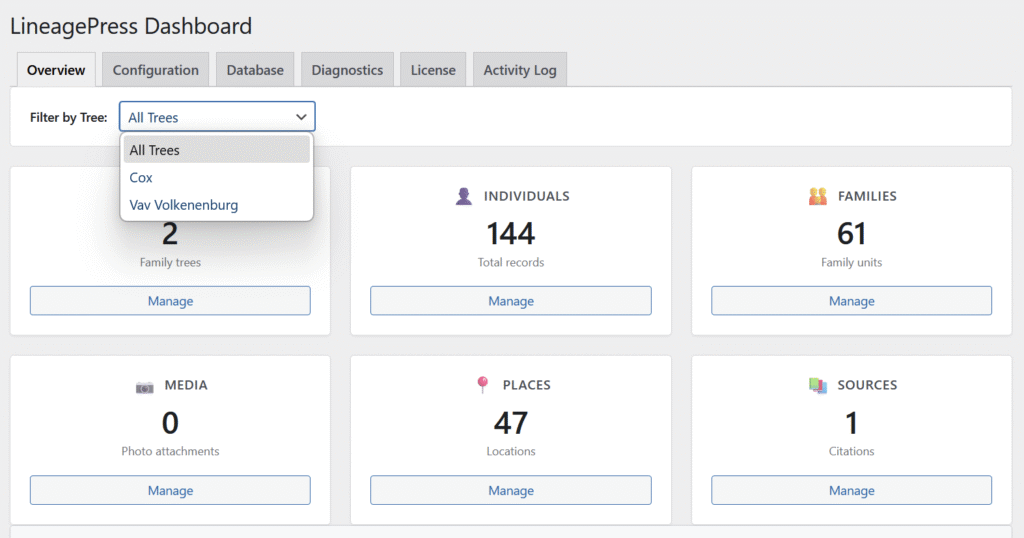The image size is (1024, 538).
Task: View the Activity Log tab
Action: tap(519, 70)
